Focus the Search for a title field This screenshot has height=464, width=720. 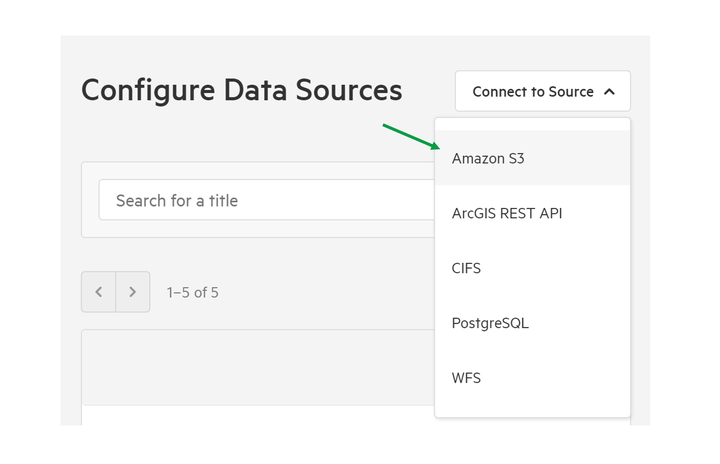pyautogui.click(x=267, y=200)
